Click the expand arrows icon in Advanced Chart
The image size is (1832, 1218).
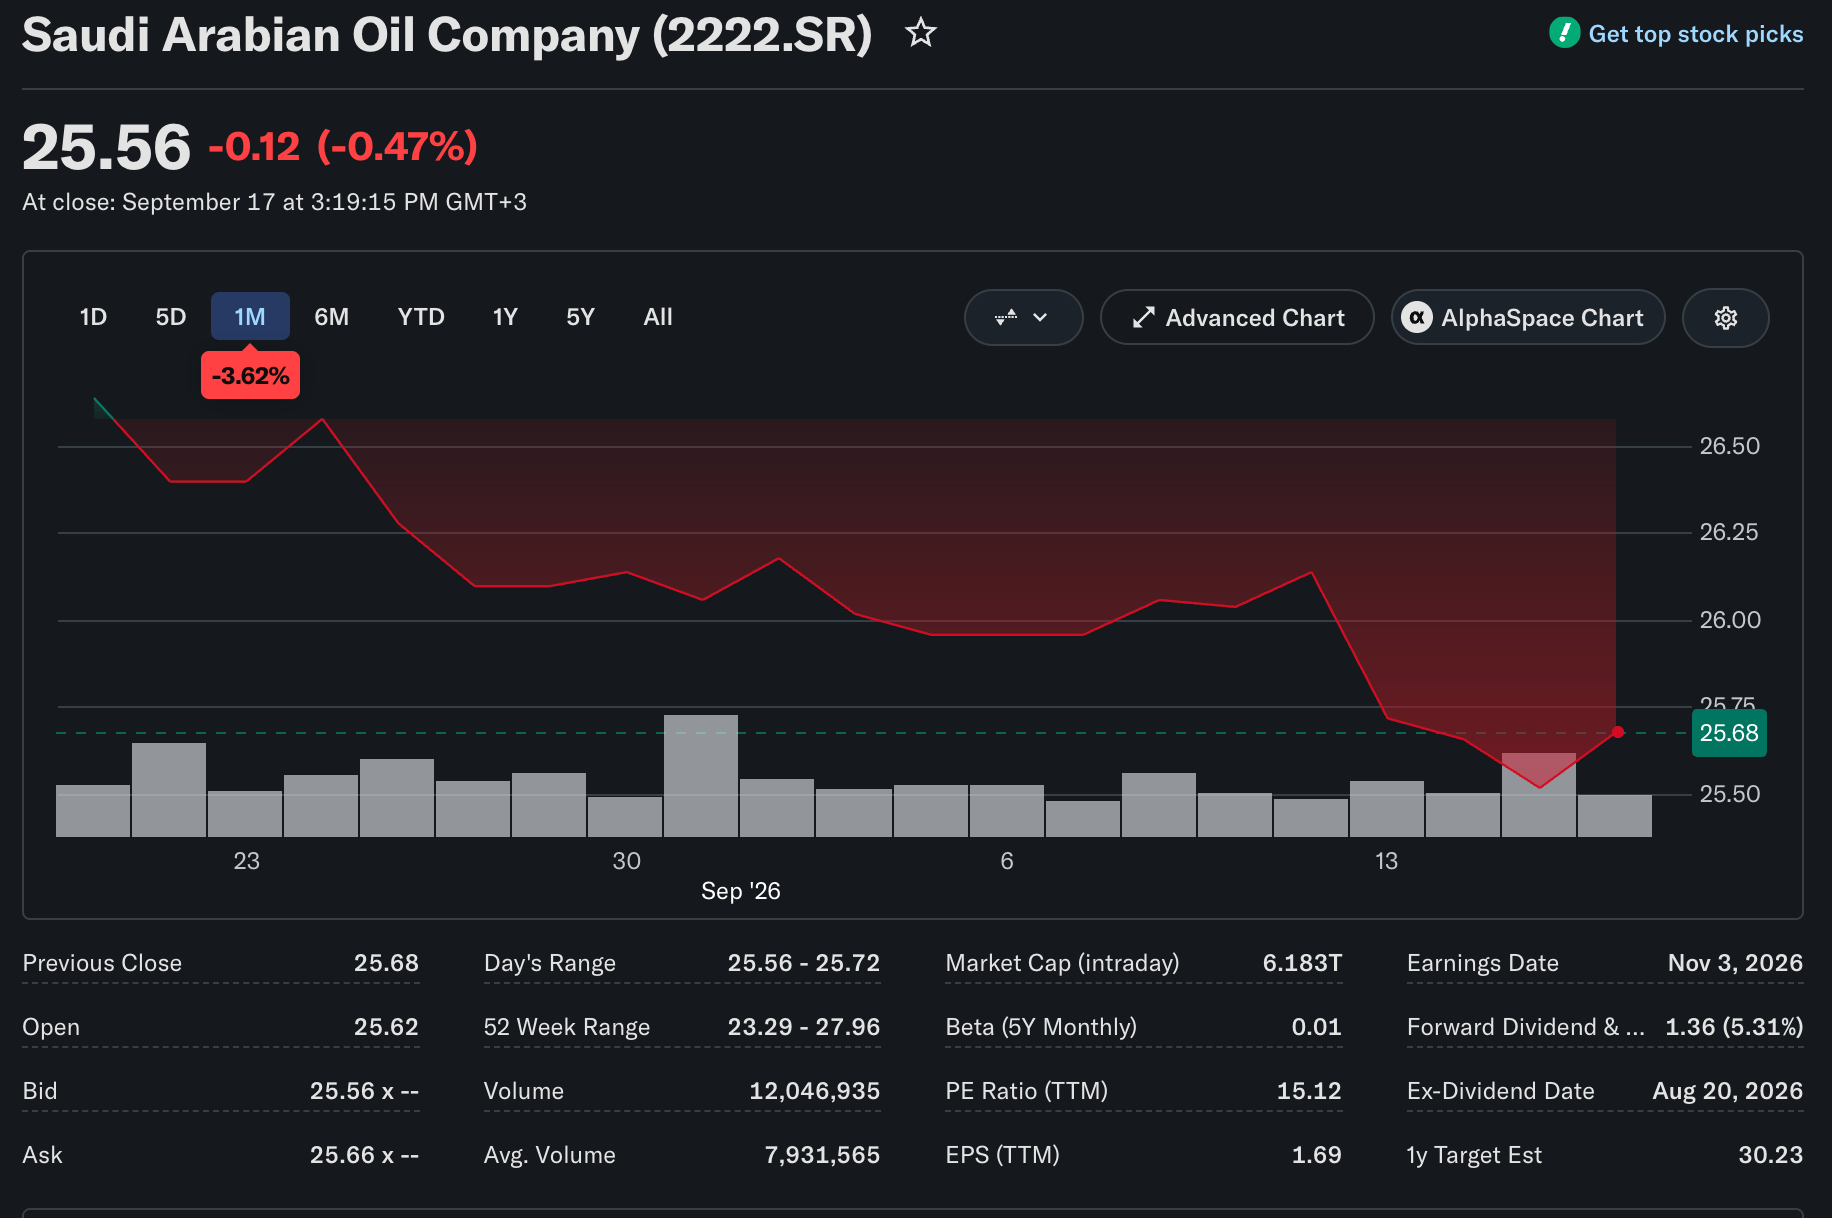[1144, 318]
